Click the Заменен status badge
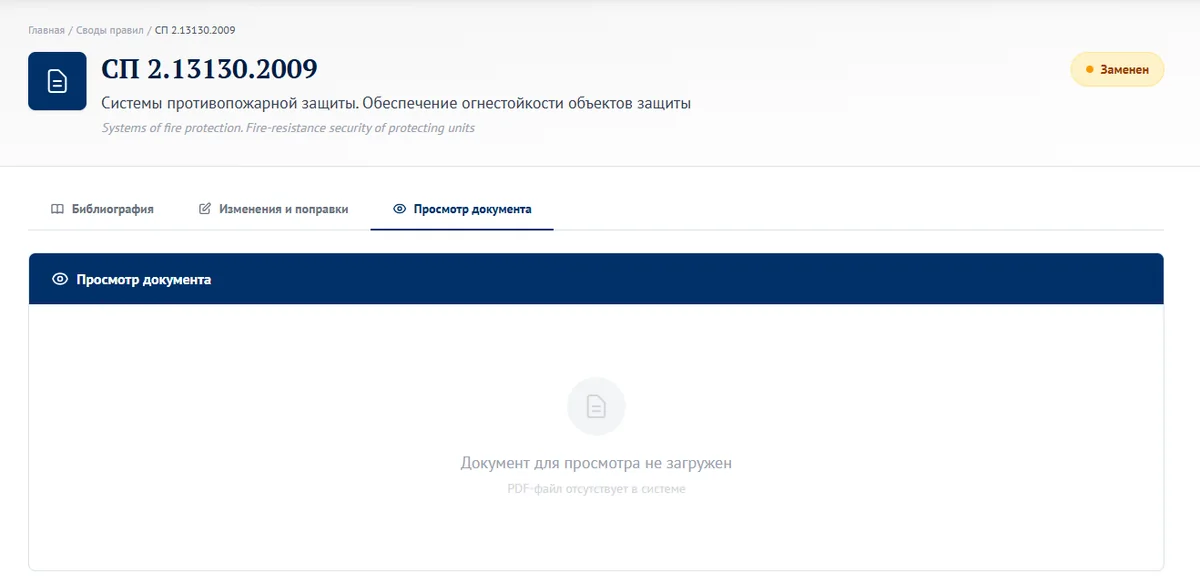This screenshot has height=584, width=1200. [1117, 70]
